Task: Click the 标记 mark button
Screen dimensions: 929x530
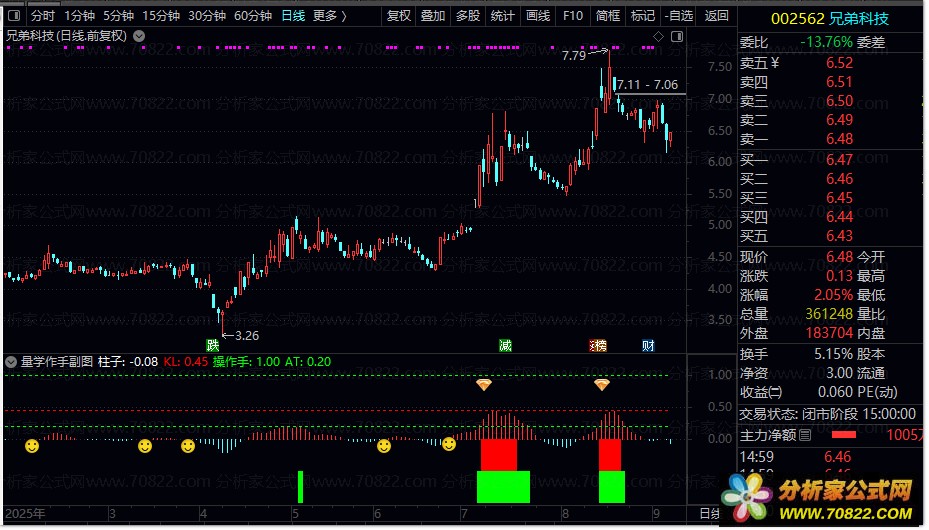Action: 643,16
